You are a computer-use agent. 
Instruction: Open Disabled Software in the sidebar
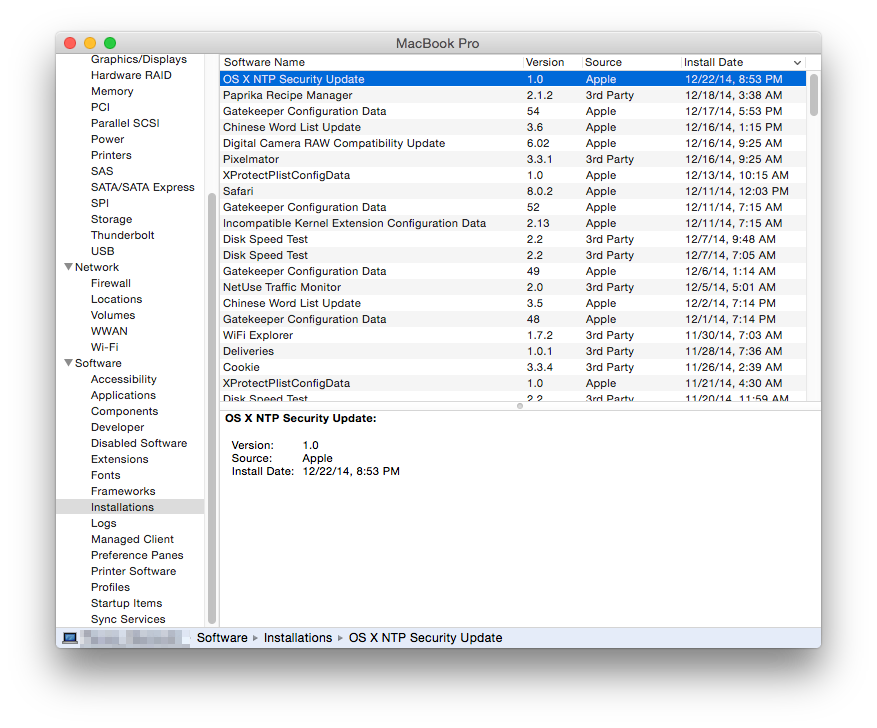(x=139, y=443)
